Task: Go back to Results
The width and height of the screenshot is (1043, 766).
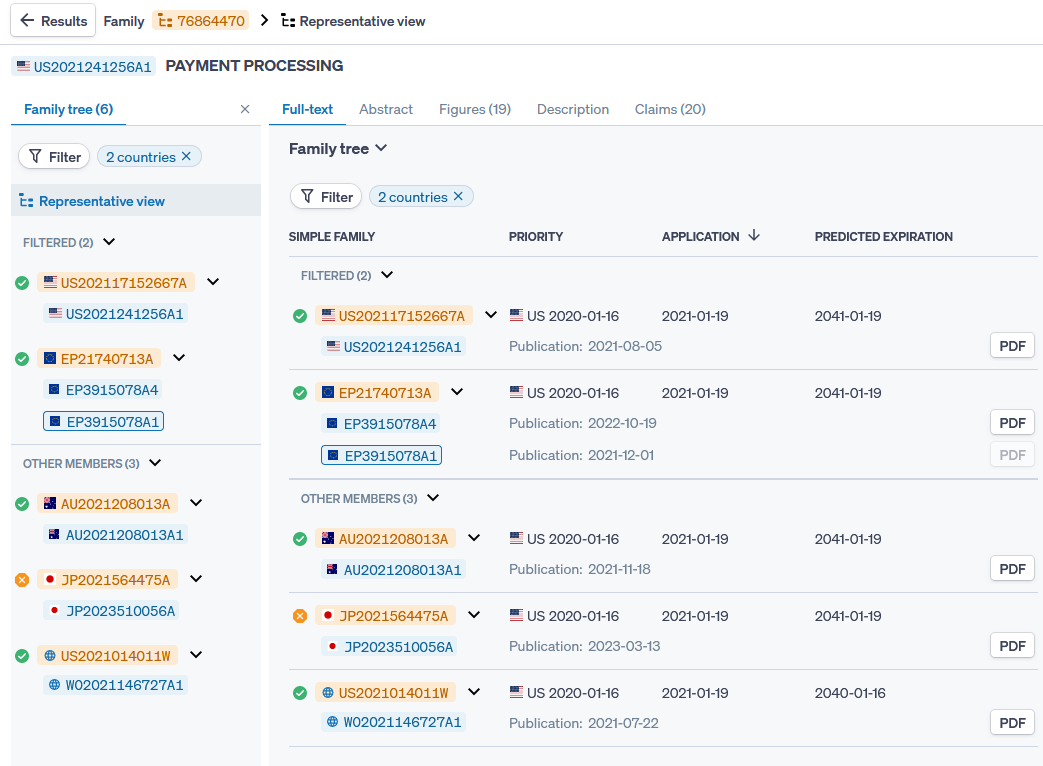Action: tap(53, 20)
